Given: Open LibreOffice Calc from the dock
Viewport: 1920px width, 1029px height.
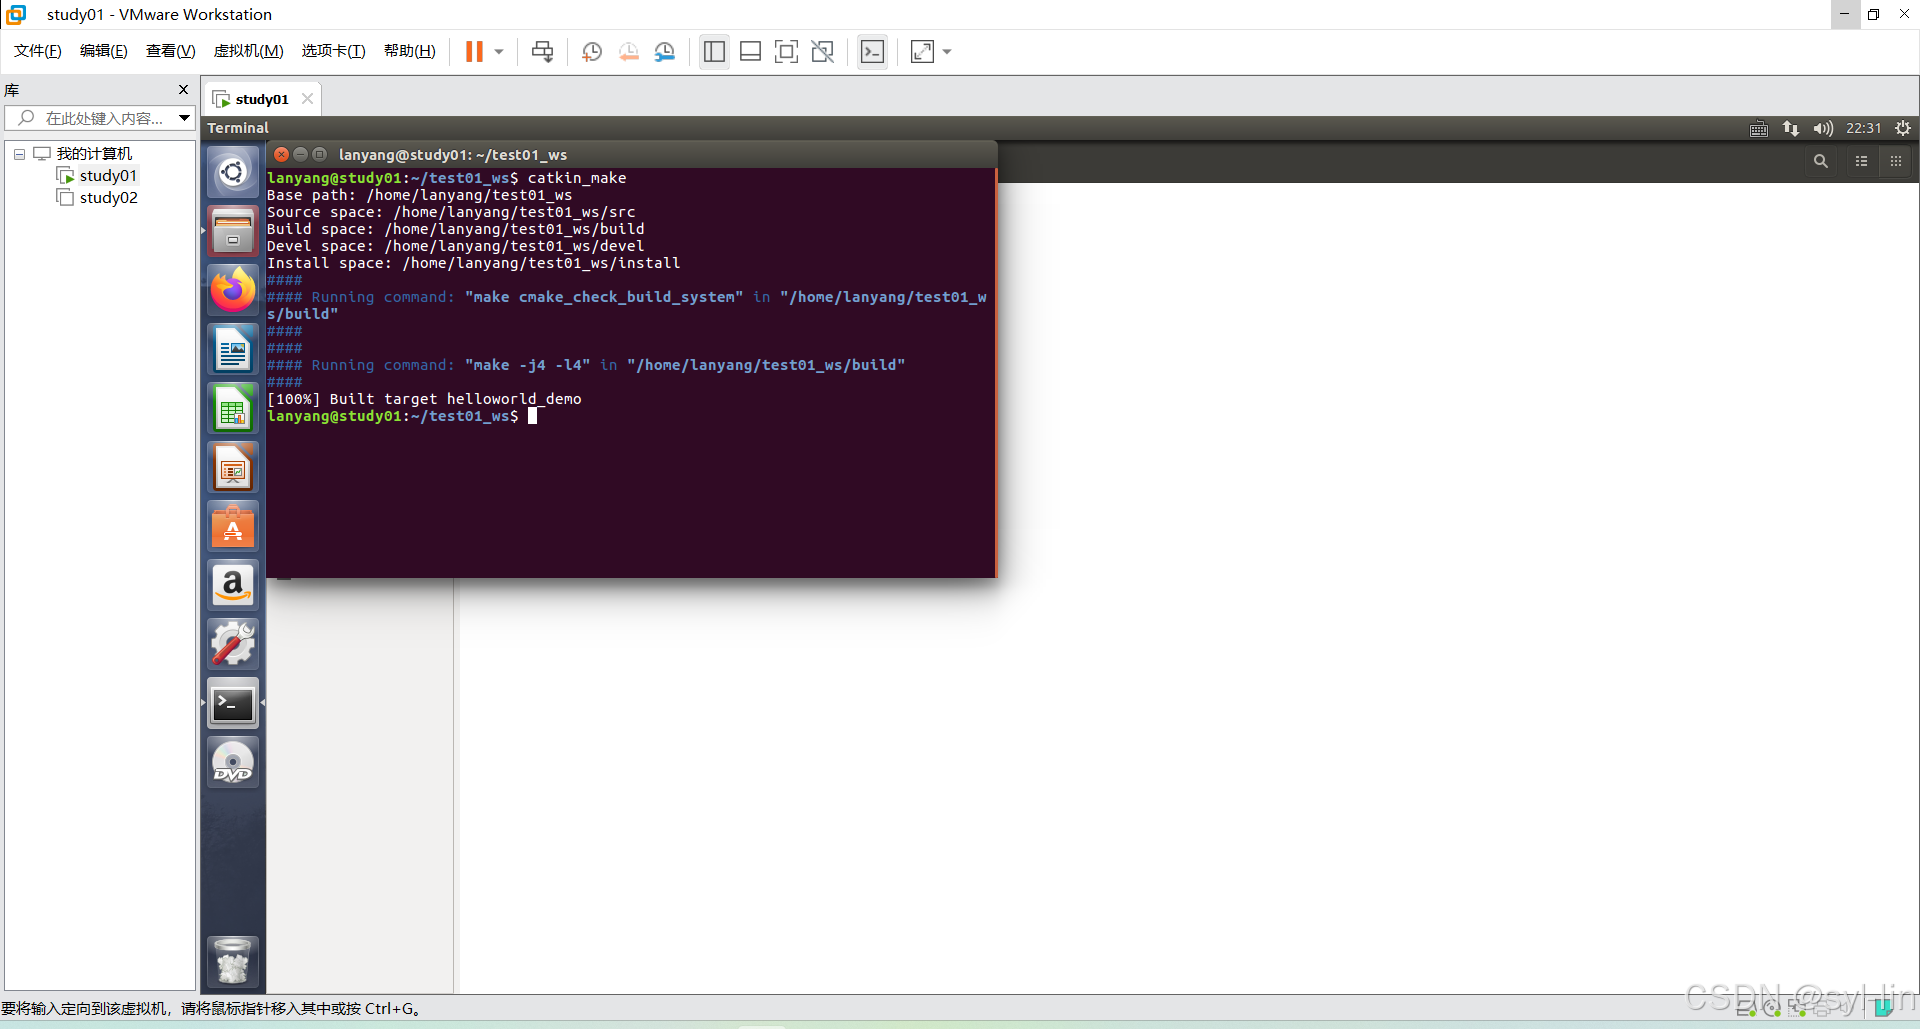Looking at the screenshot, I should pyautogui.click(x=232, y=407).
